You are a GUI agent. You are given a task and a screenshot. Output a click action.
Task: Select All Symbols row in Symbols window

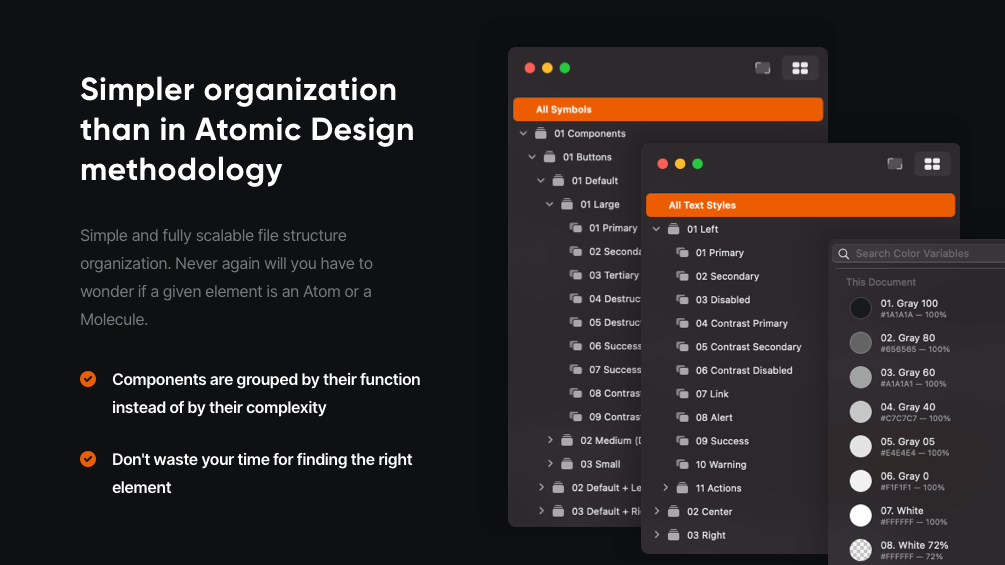668,110
